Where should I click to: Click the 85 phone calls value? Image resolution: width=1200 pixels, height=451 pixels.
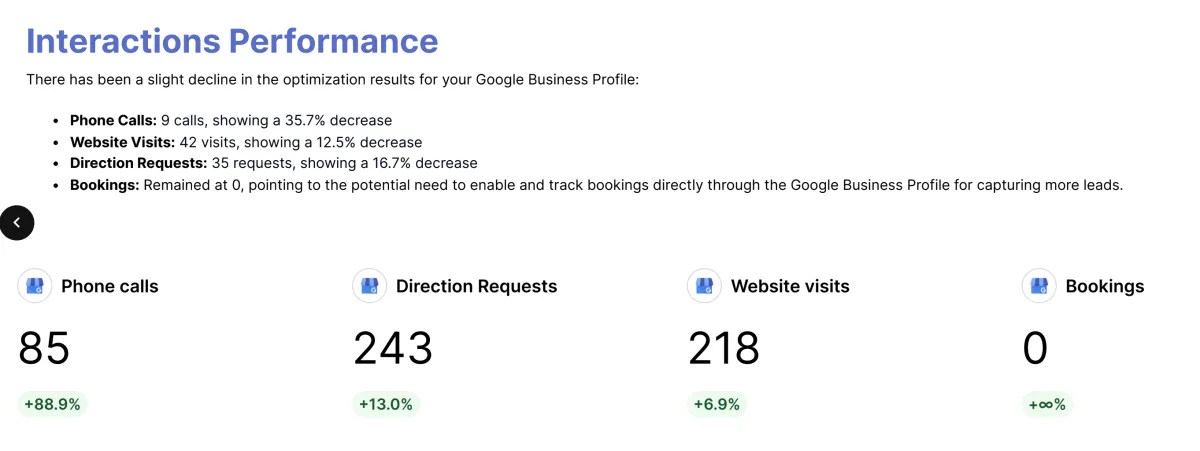44,348
